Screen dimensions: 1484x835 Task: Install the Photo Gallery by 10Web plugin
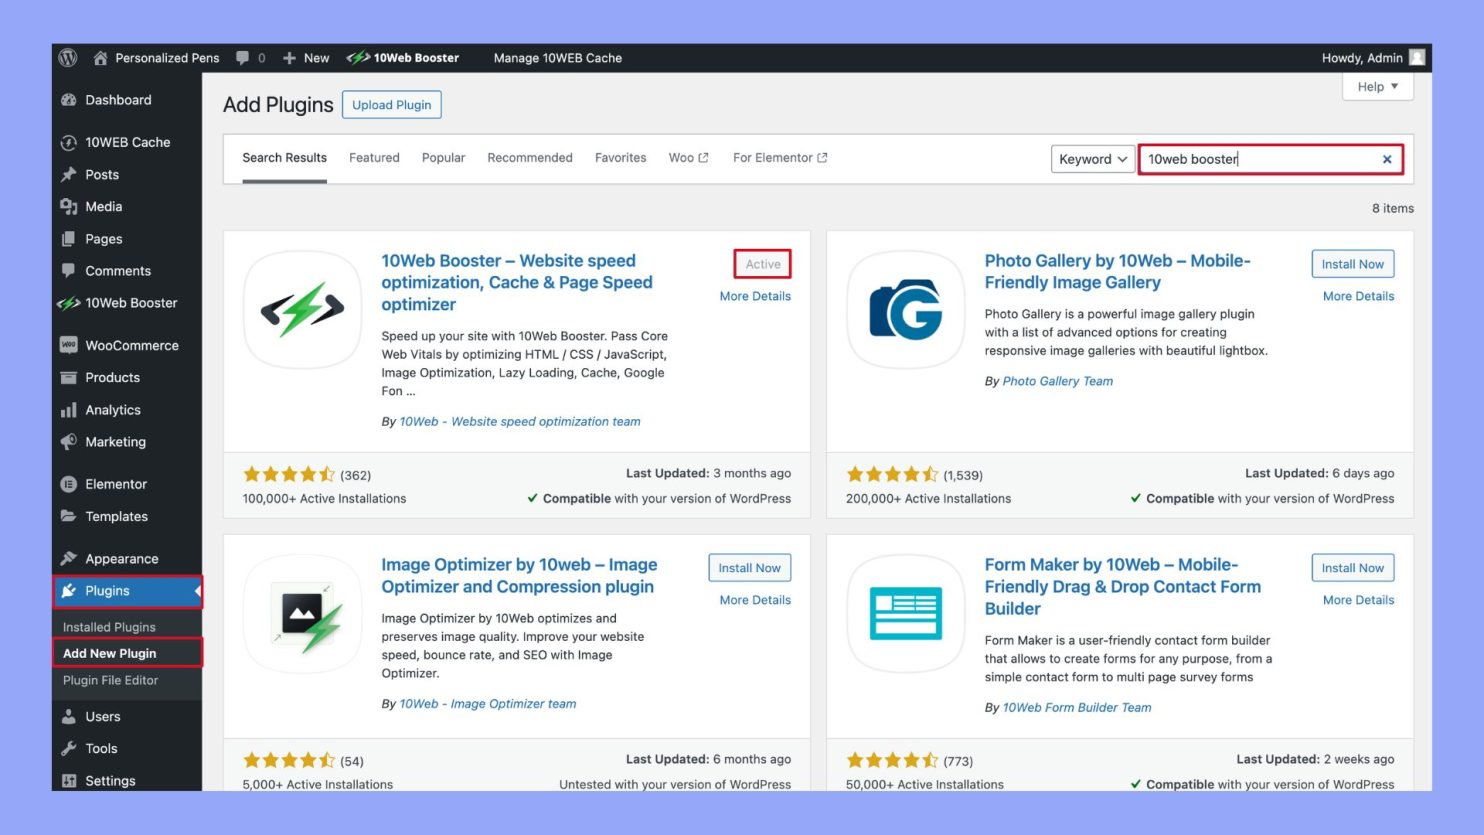click(1352, 263)
